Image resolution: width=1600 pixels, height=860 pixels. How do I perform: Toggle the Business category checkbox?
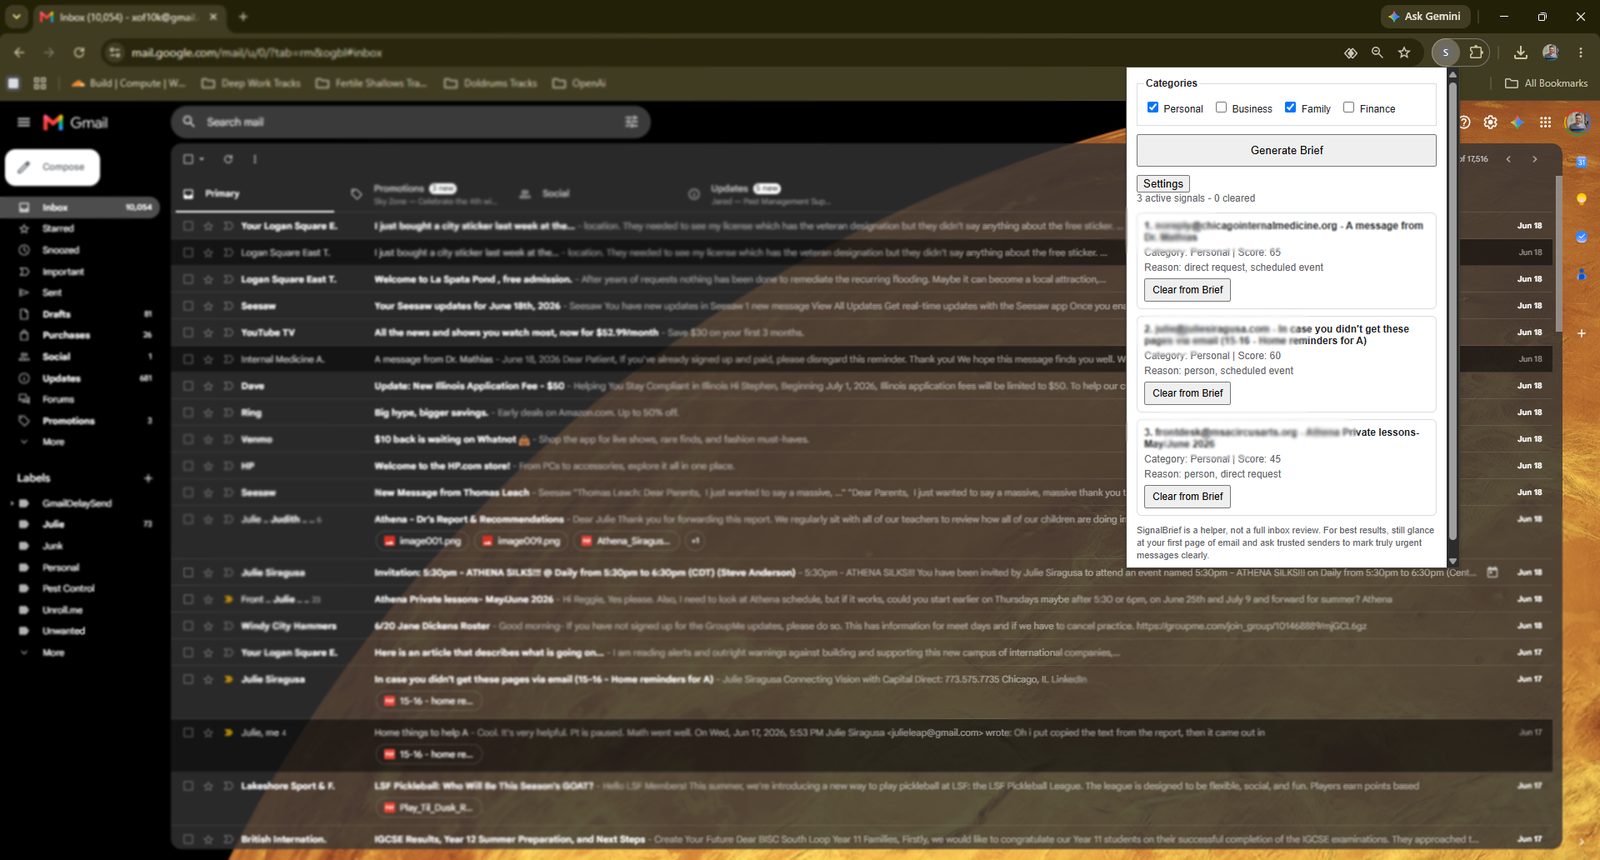1221,107
